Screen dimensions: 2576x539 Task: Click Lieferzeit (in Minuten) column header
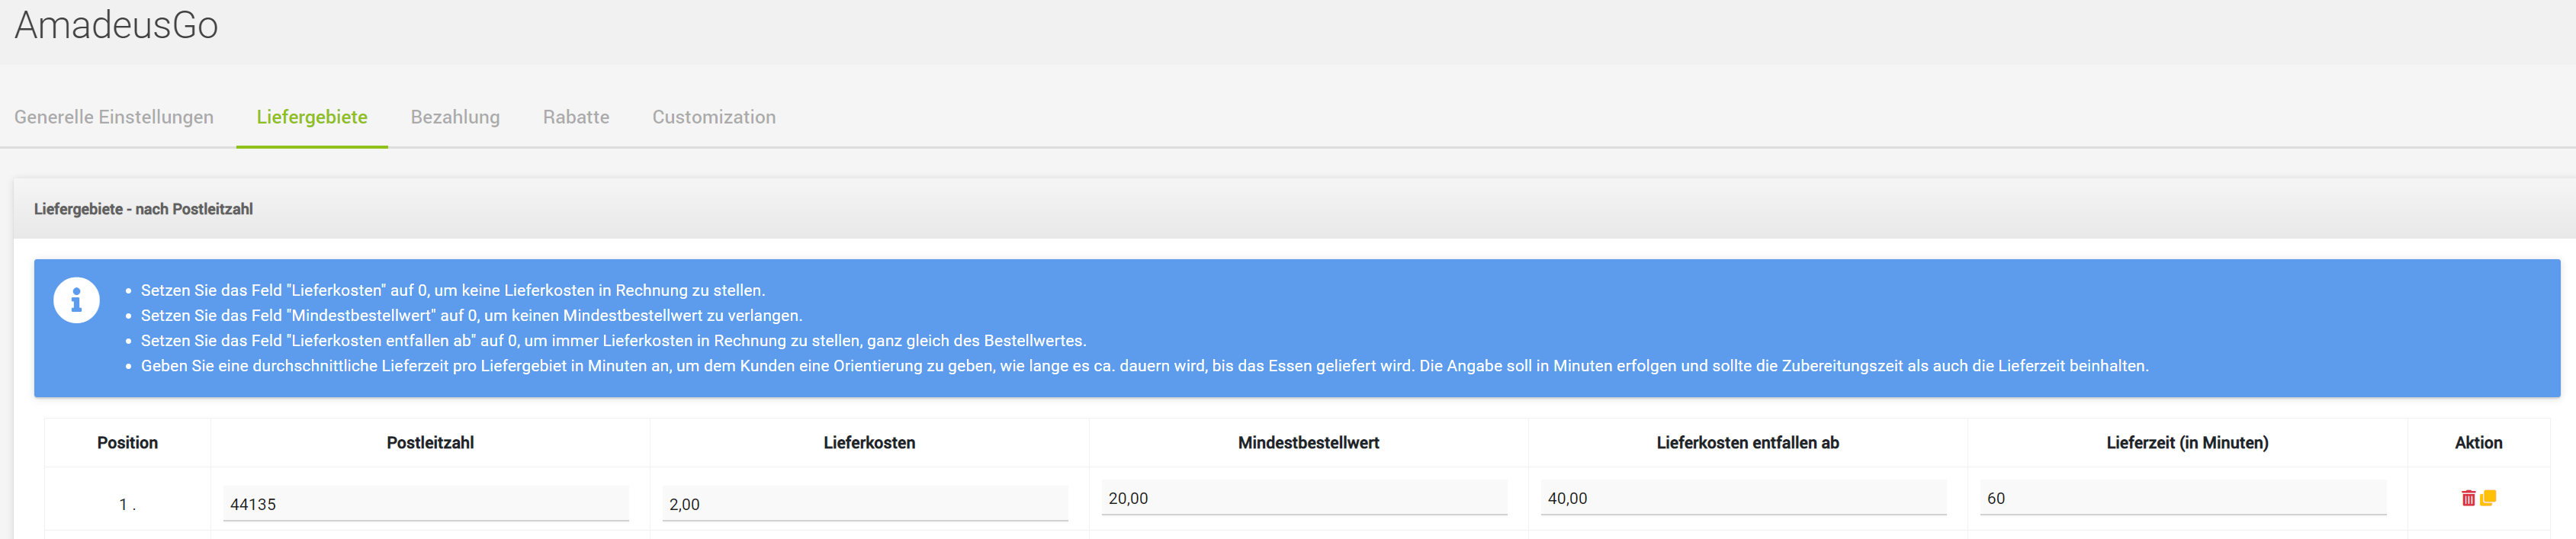2187,443
